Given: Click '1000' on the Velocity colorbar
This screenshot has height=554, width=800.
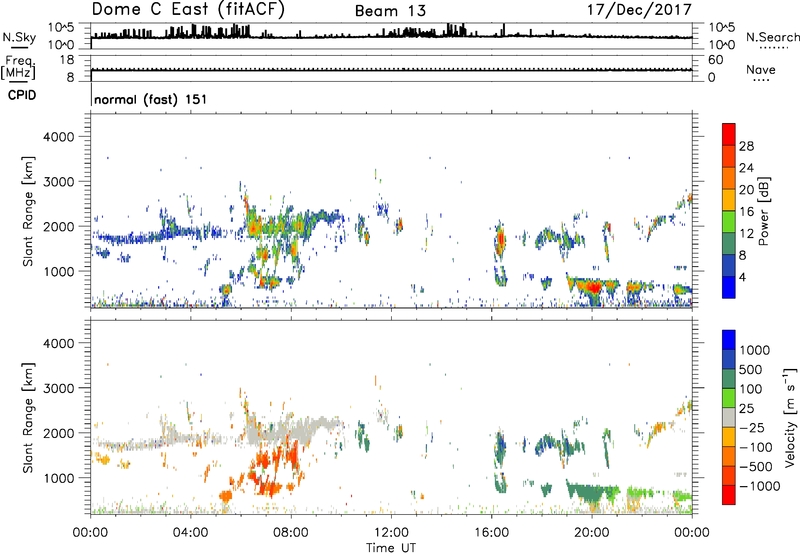Looking at the screenshot, I should click(755, 350).
